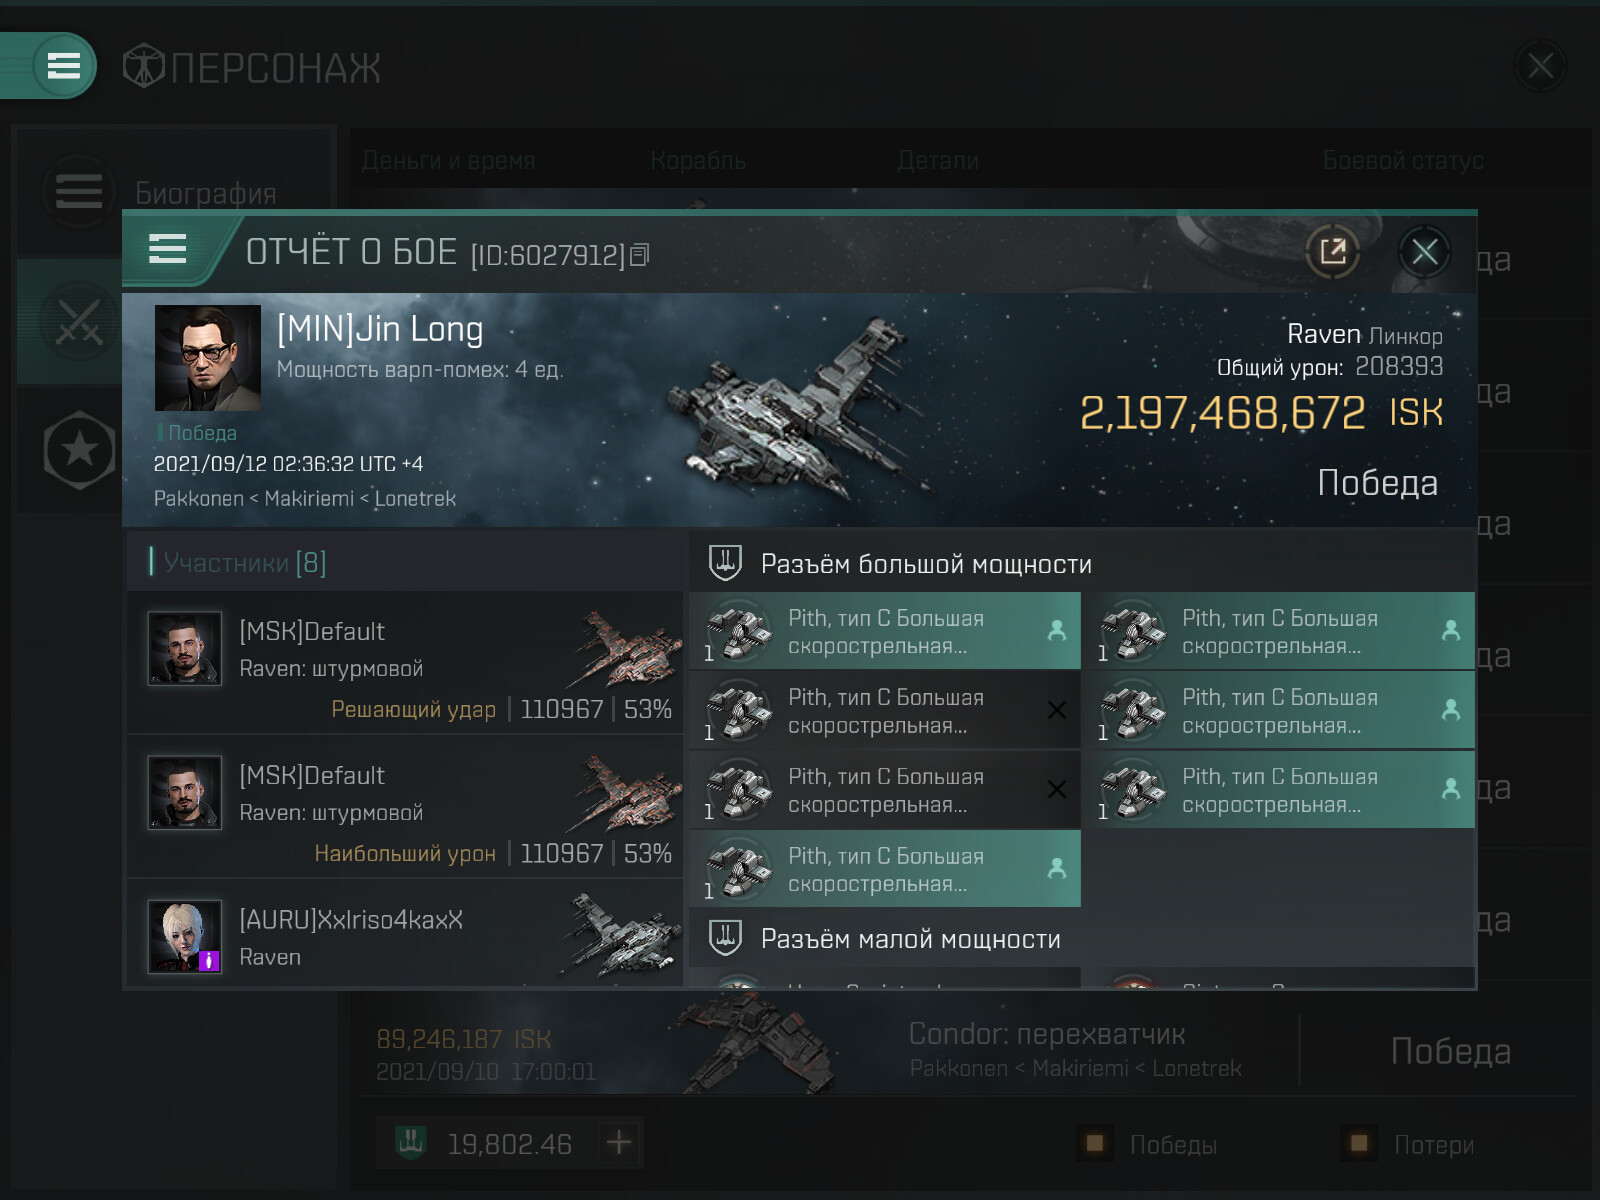Switch to the Боевой статус tab

click(1402, 161)
